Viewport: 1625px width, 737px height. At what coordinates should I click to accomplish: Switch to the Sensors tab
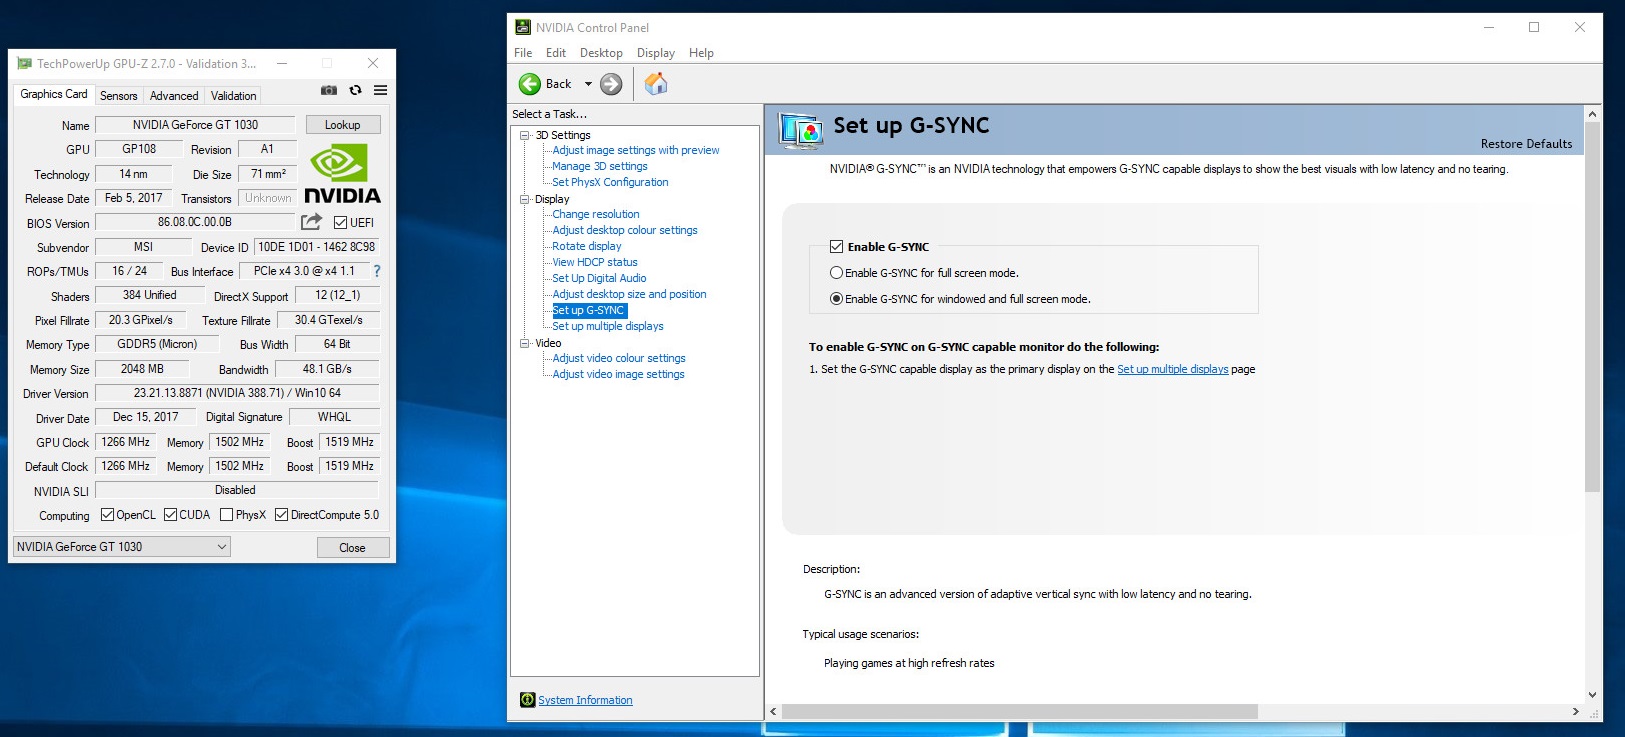[118, 96]
